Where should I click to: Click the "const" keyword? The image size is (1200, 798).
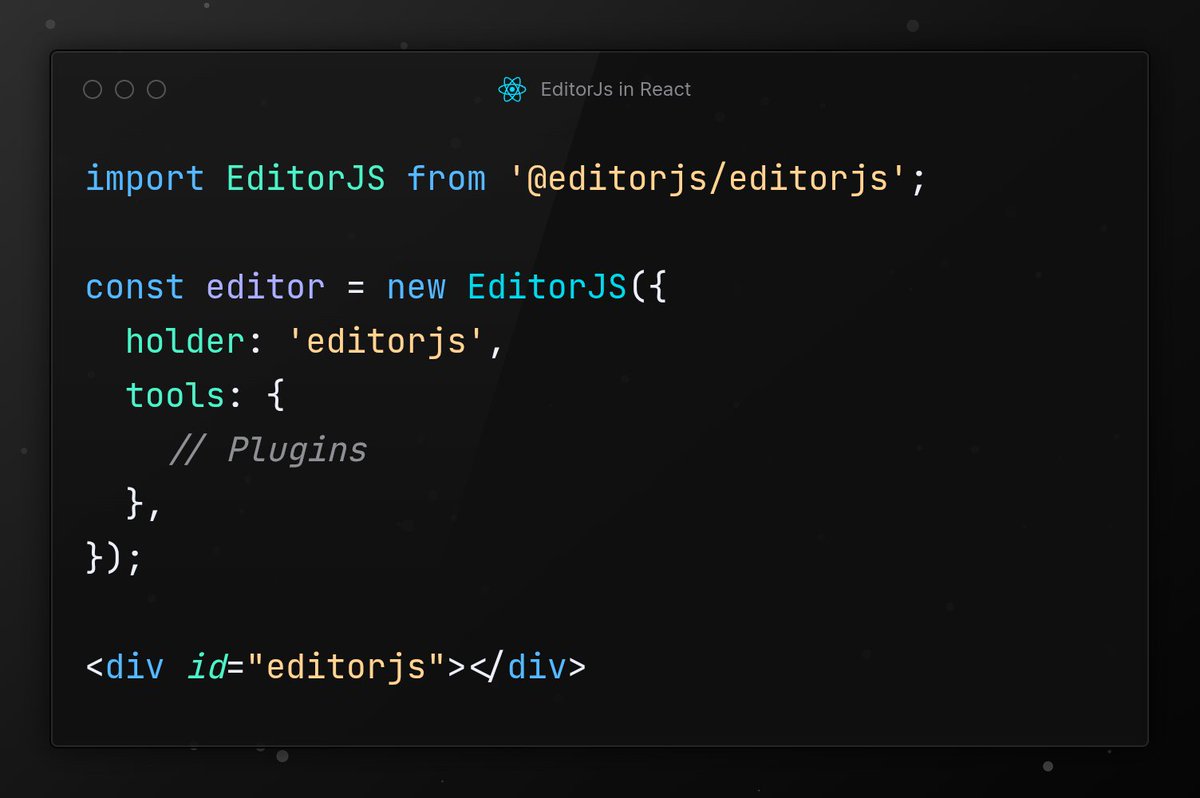[135, 288]
